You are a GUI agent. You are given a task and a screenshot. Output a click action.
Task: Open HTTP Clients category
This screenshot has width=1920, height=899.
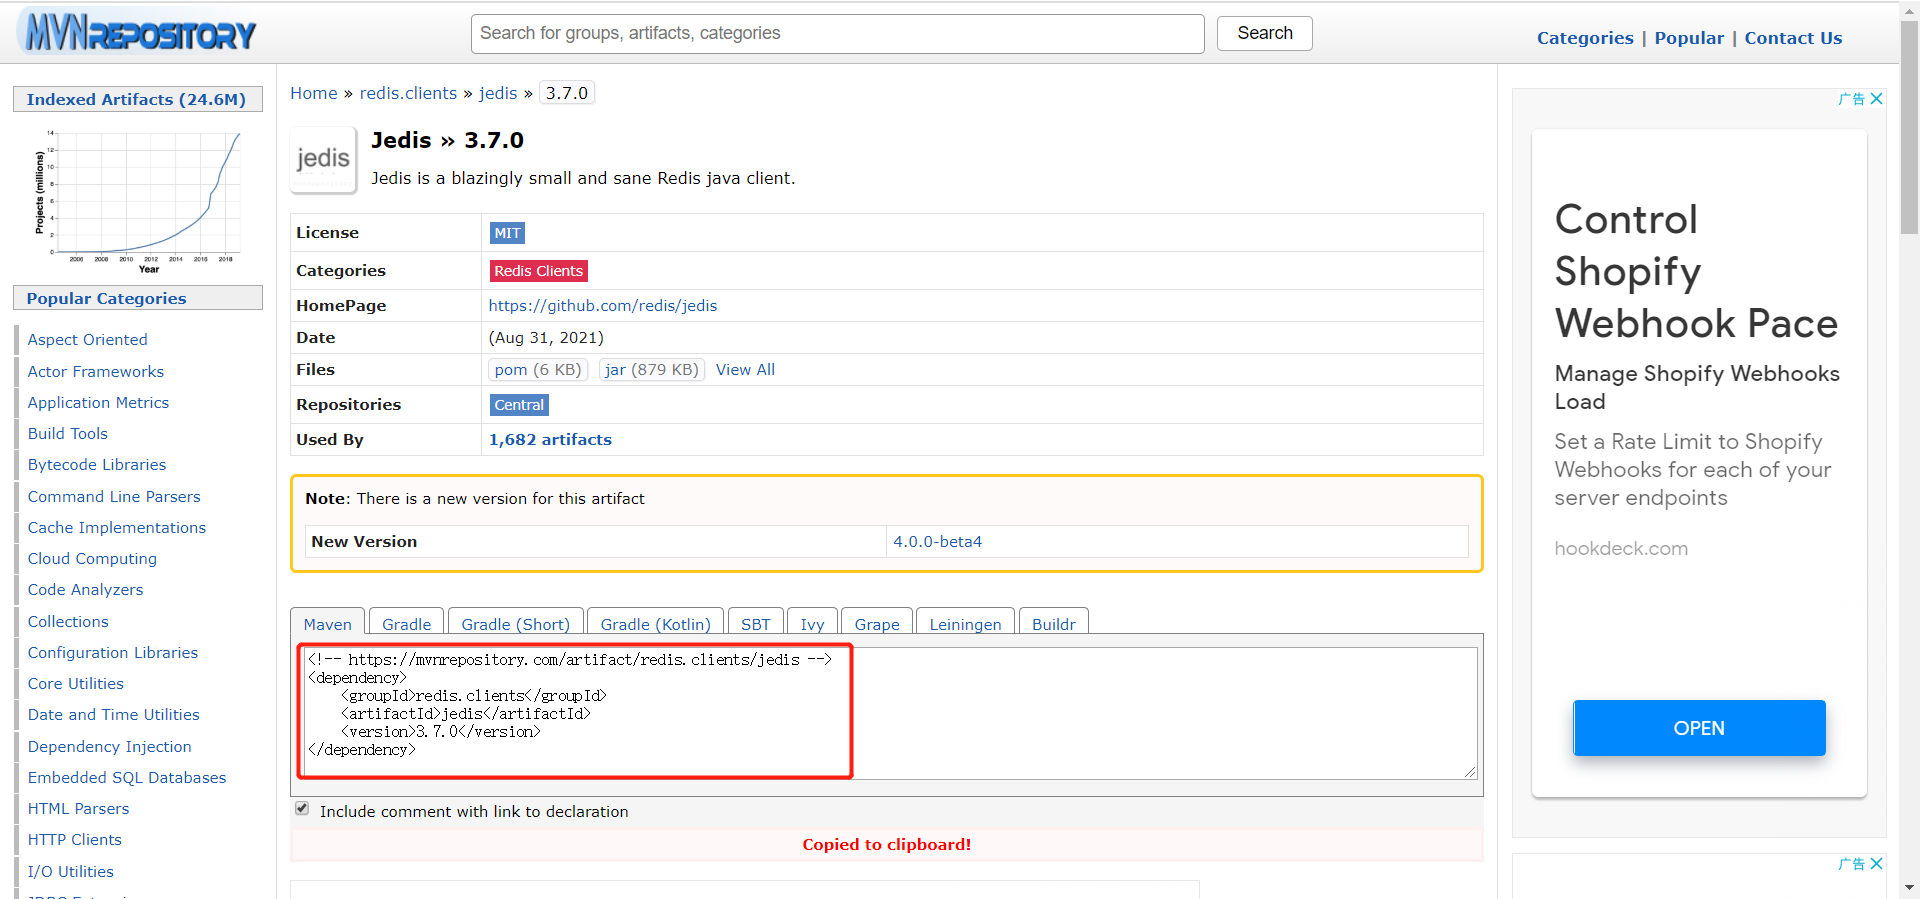[74, 840]
